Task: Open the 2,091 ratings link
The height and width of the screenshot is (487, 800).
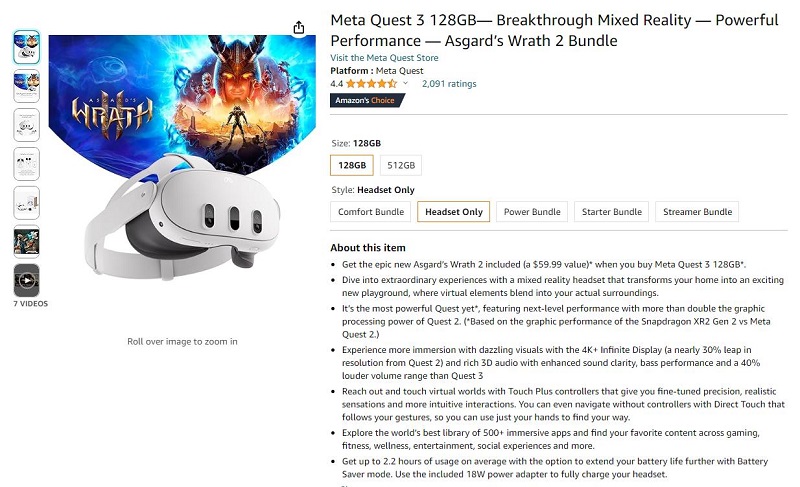Action: [x=449, y=84]
